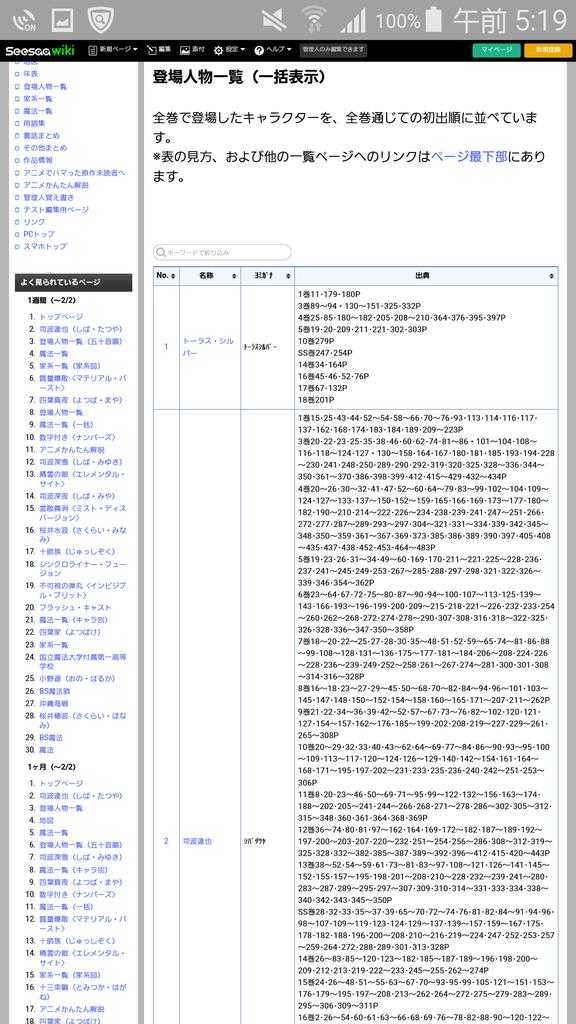
Task: Open テスト編集用ページ in the sidebar
Action: coord(56,210)
